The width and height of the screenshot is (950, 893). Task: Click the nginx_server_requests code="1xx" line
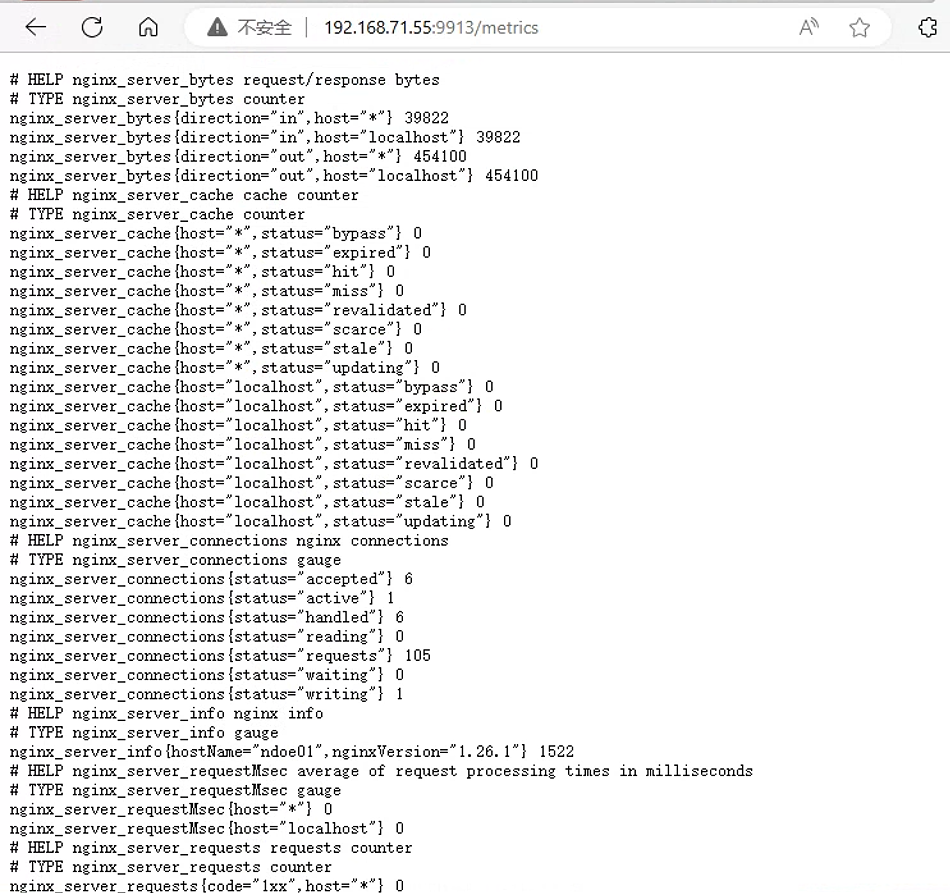207,885
